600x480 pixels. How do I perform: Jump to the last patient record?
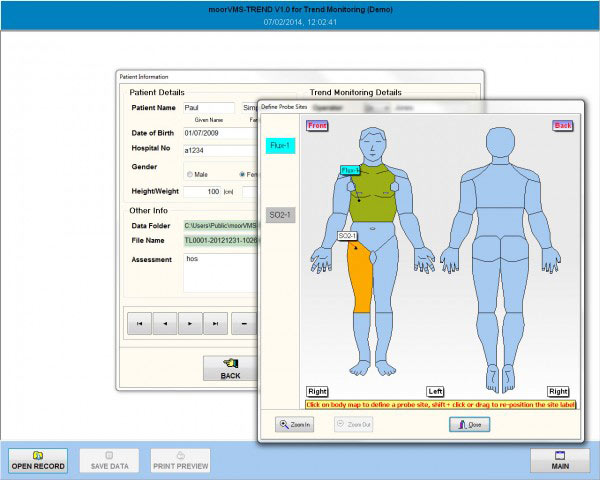point(216,323)
